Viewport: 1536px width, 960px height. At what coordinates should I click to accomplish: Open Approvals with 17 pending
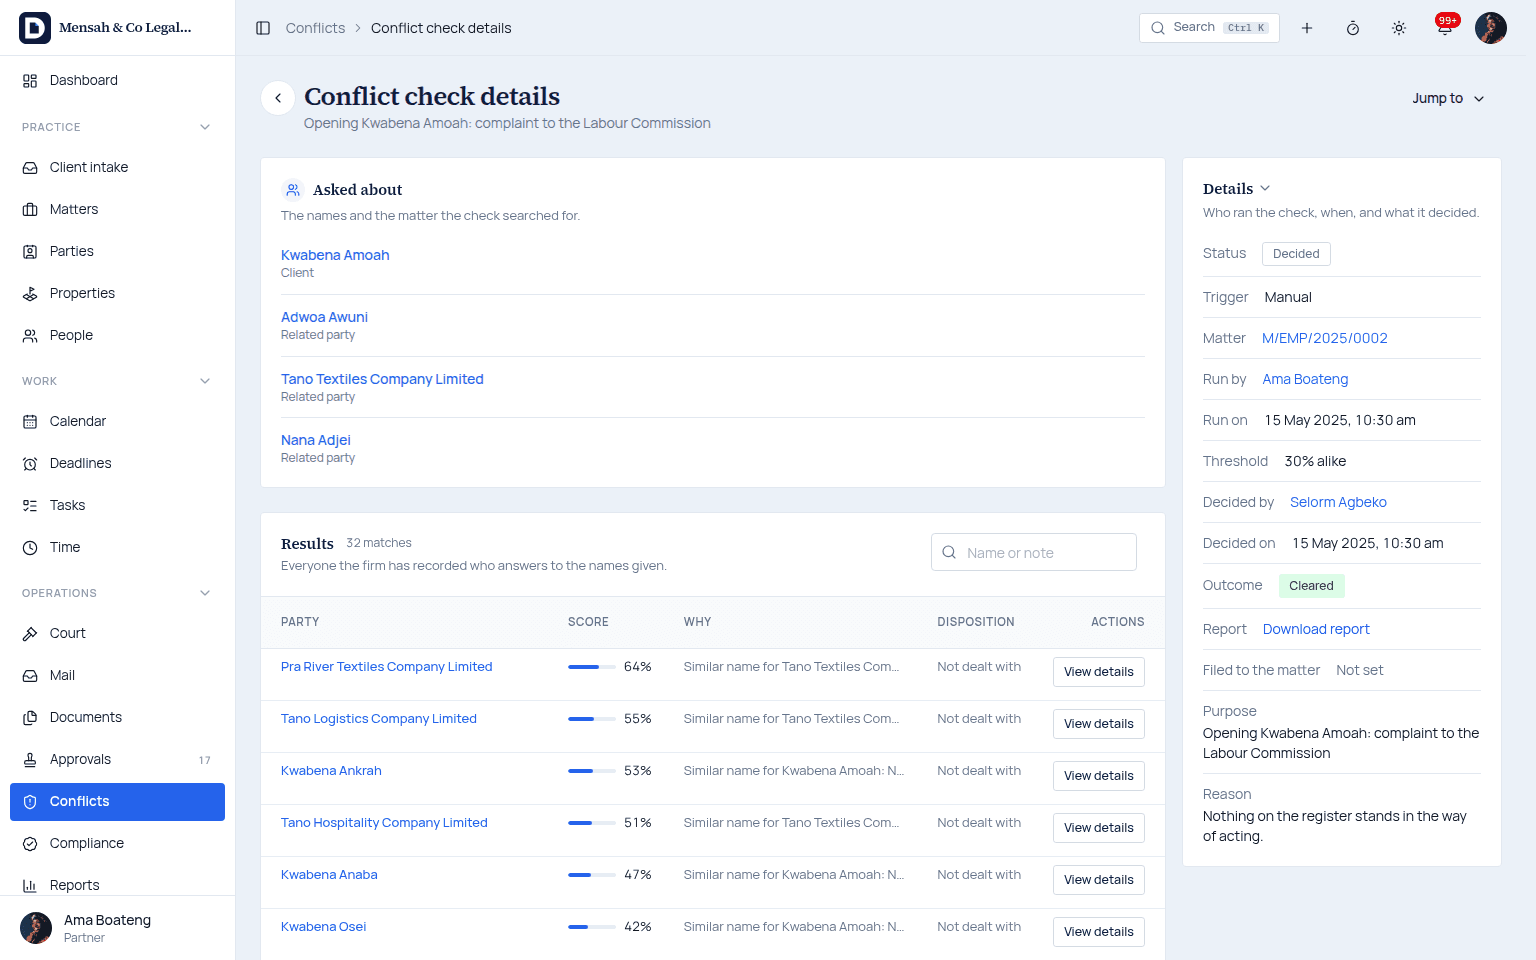[x=117, y=759]
